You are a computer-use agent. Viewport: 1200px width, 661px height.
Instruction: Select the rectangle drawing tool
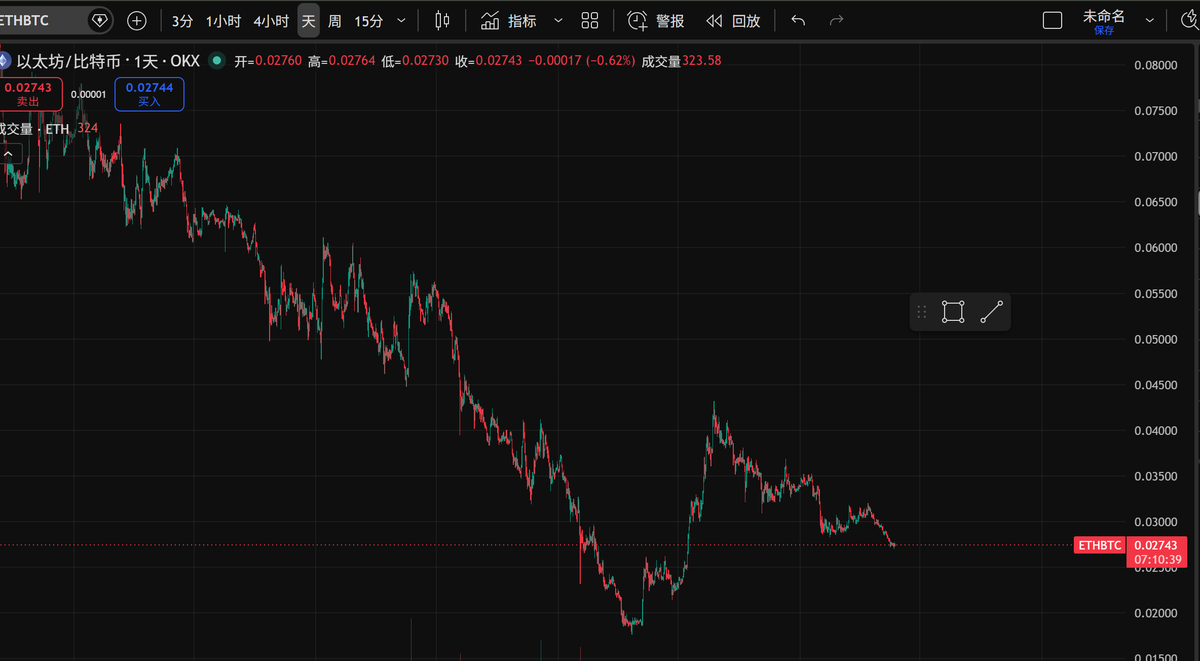[953, 312]
